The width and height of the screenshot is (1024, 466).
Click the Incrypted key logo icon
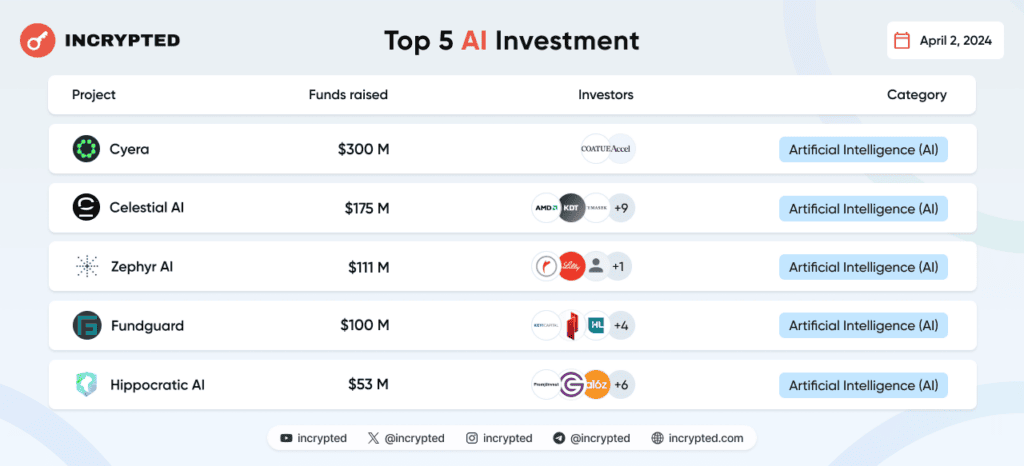38,41
